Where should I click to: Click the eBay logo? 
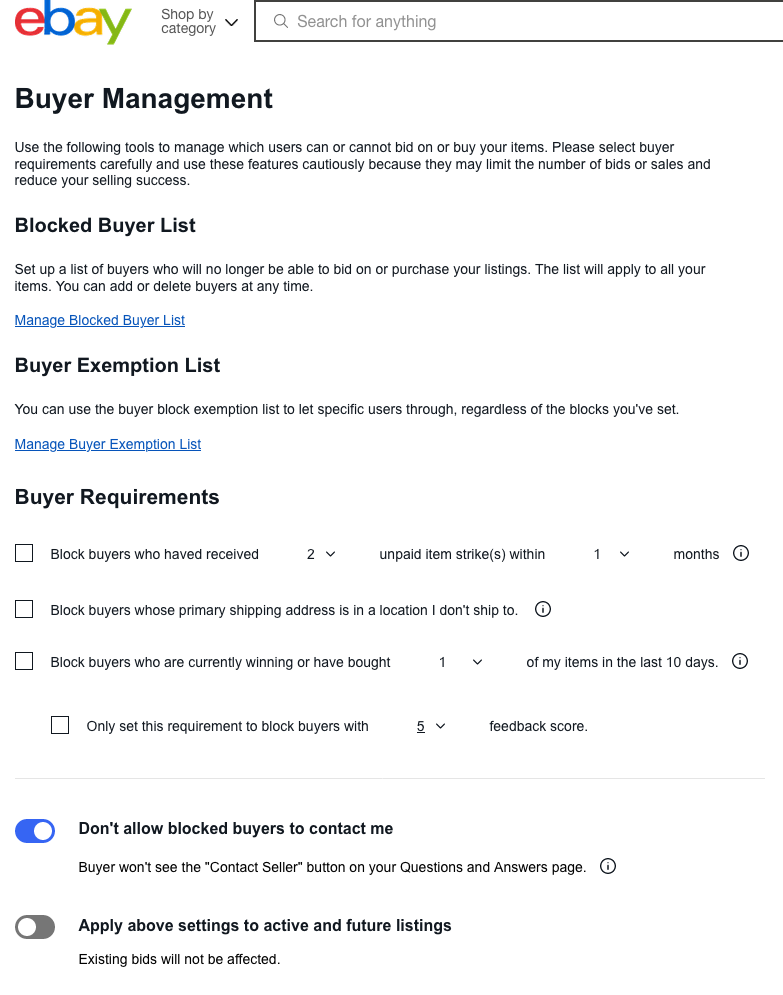(x=73, y=22)
